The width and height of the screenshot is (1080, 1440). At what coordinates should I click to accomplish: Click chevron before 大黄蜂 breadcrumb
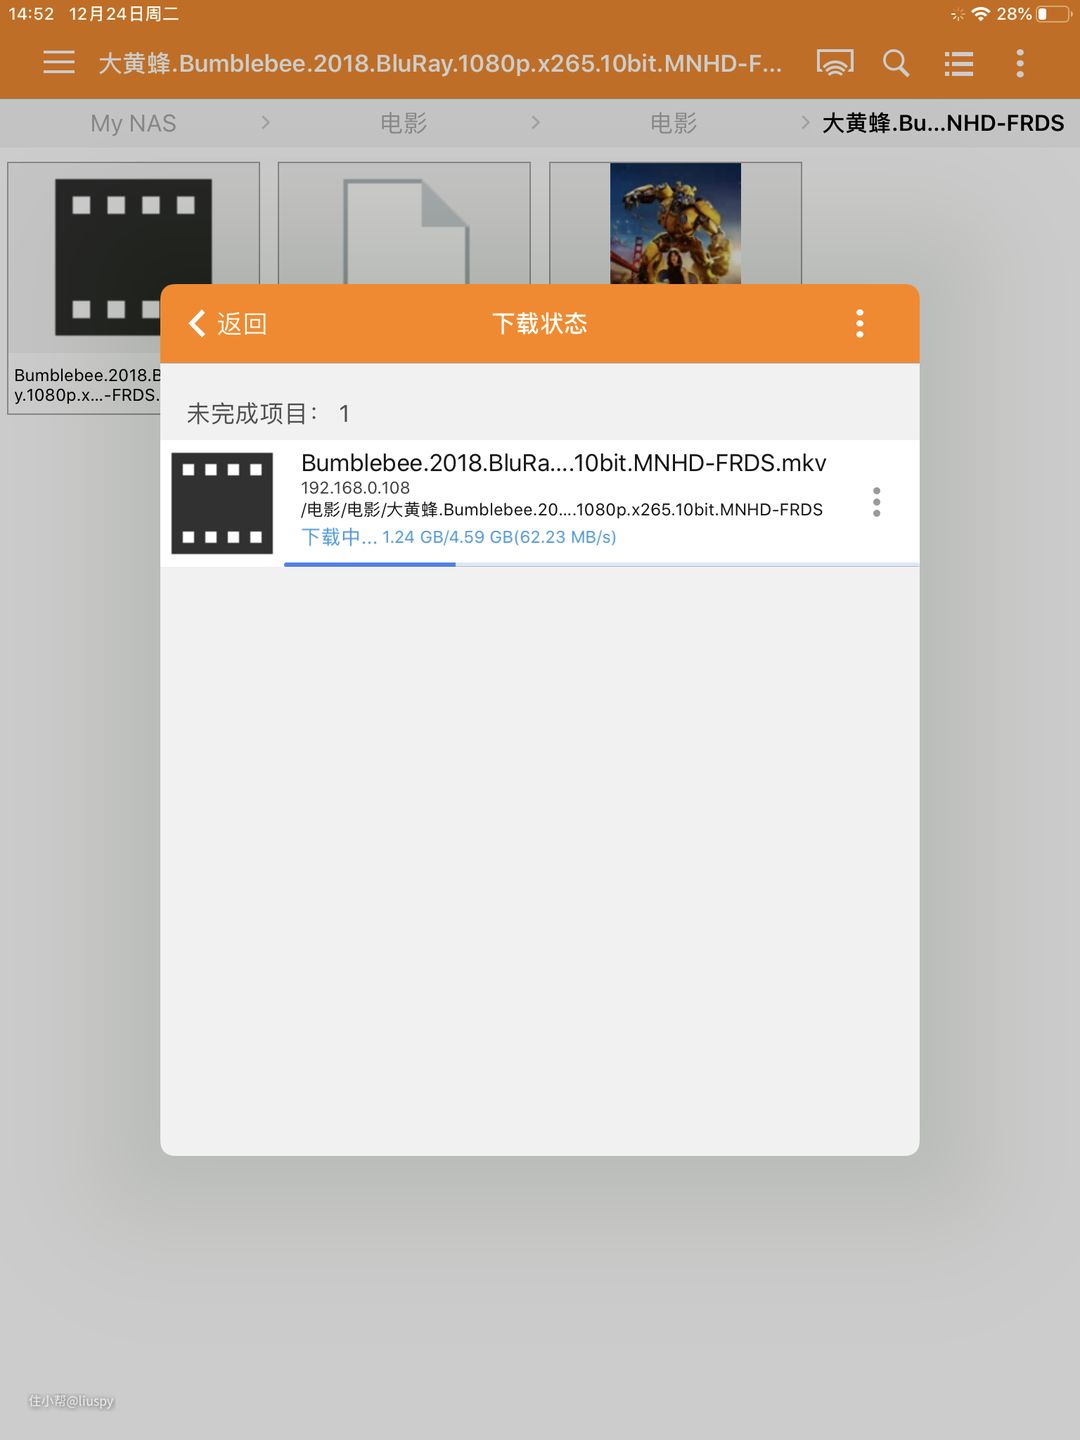[805, 122]
